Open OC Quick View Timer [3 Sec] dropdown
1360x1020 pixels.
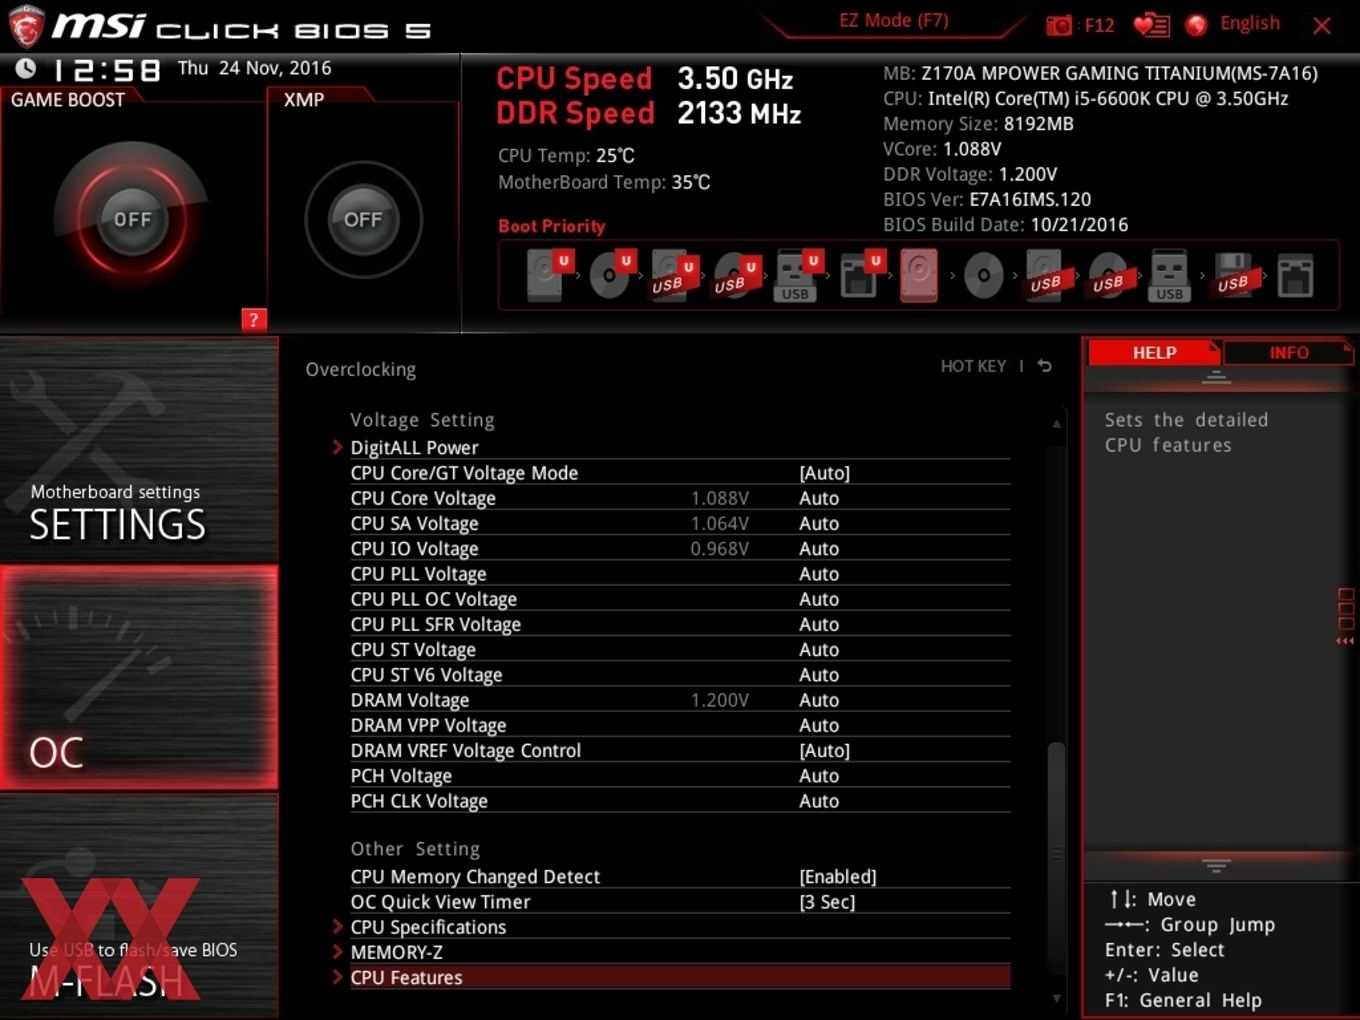(827, 902)
